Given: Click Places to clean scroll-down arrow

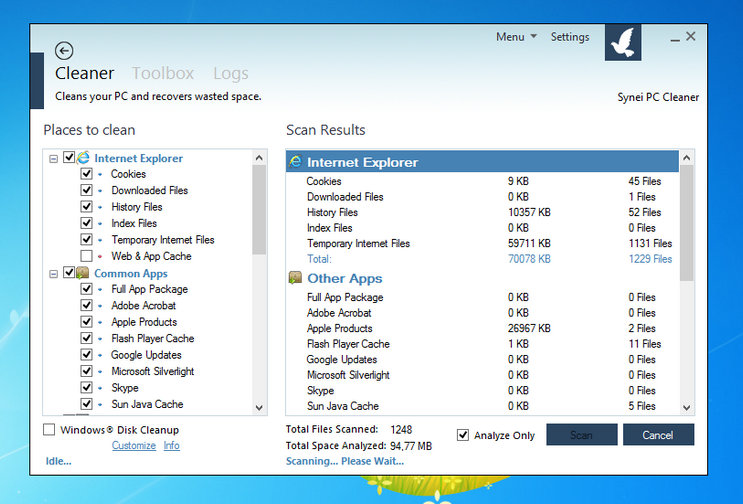Looking at the screenshot, I should coord(259,407).
